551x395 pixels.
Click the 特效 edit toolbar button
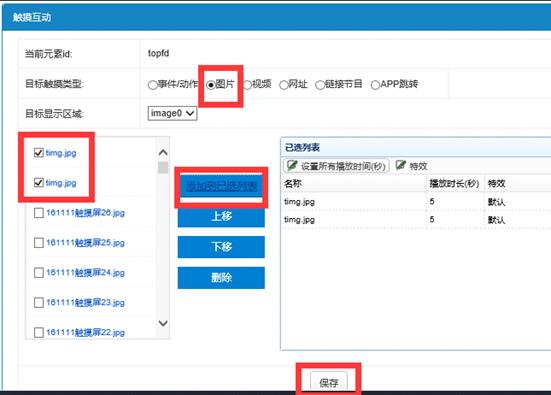tap(411, 166)
